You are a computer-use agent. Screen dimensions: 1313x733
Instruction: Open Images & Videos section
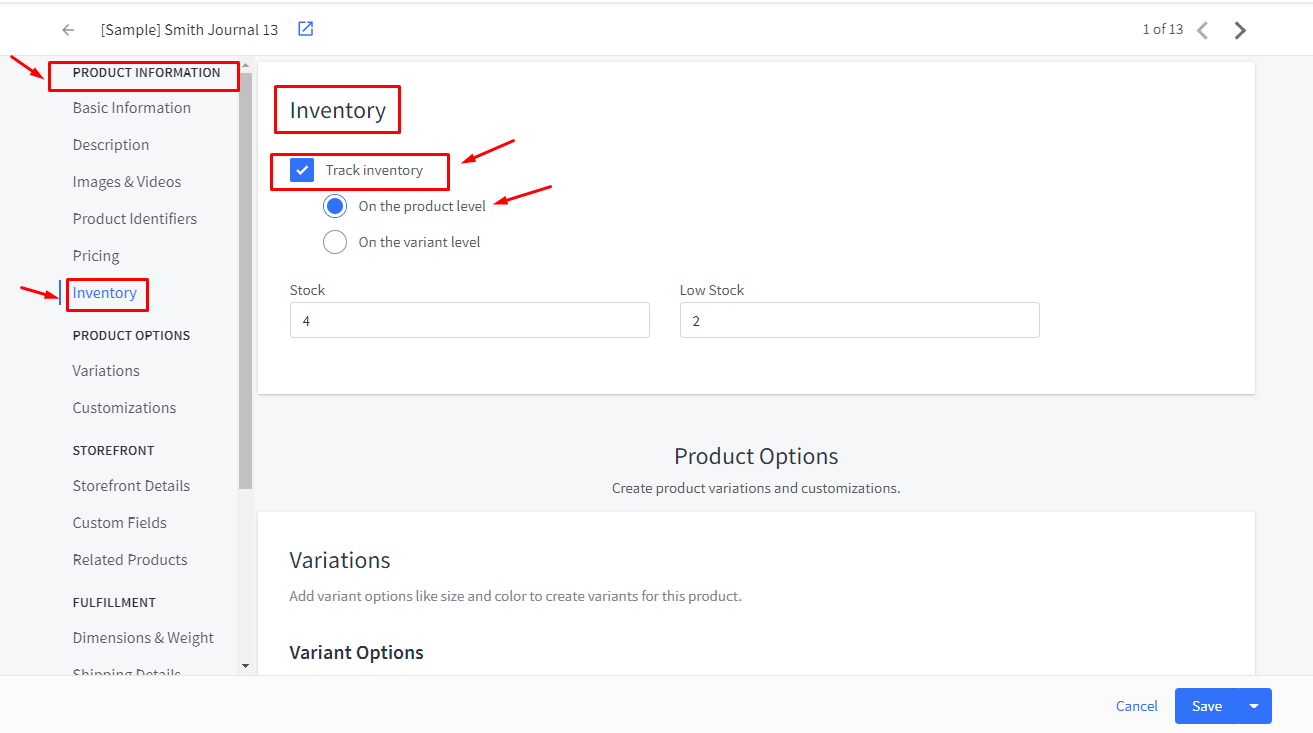pos(127,182)
